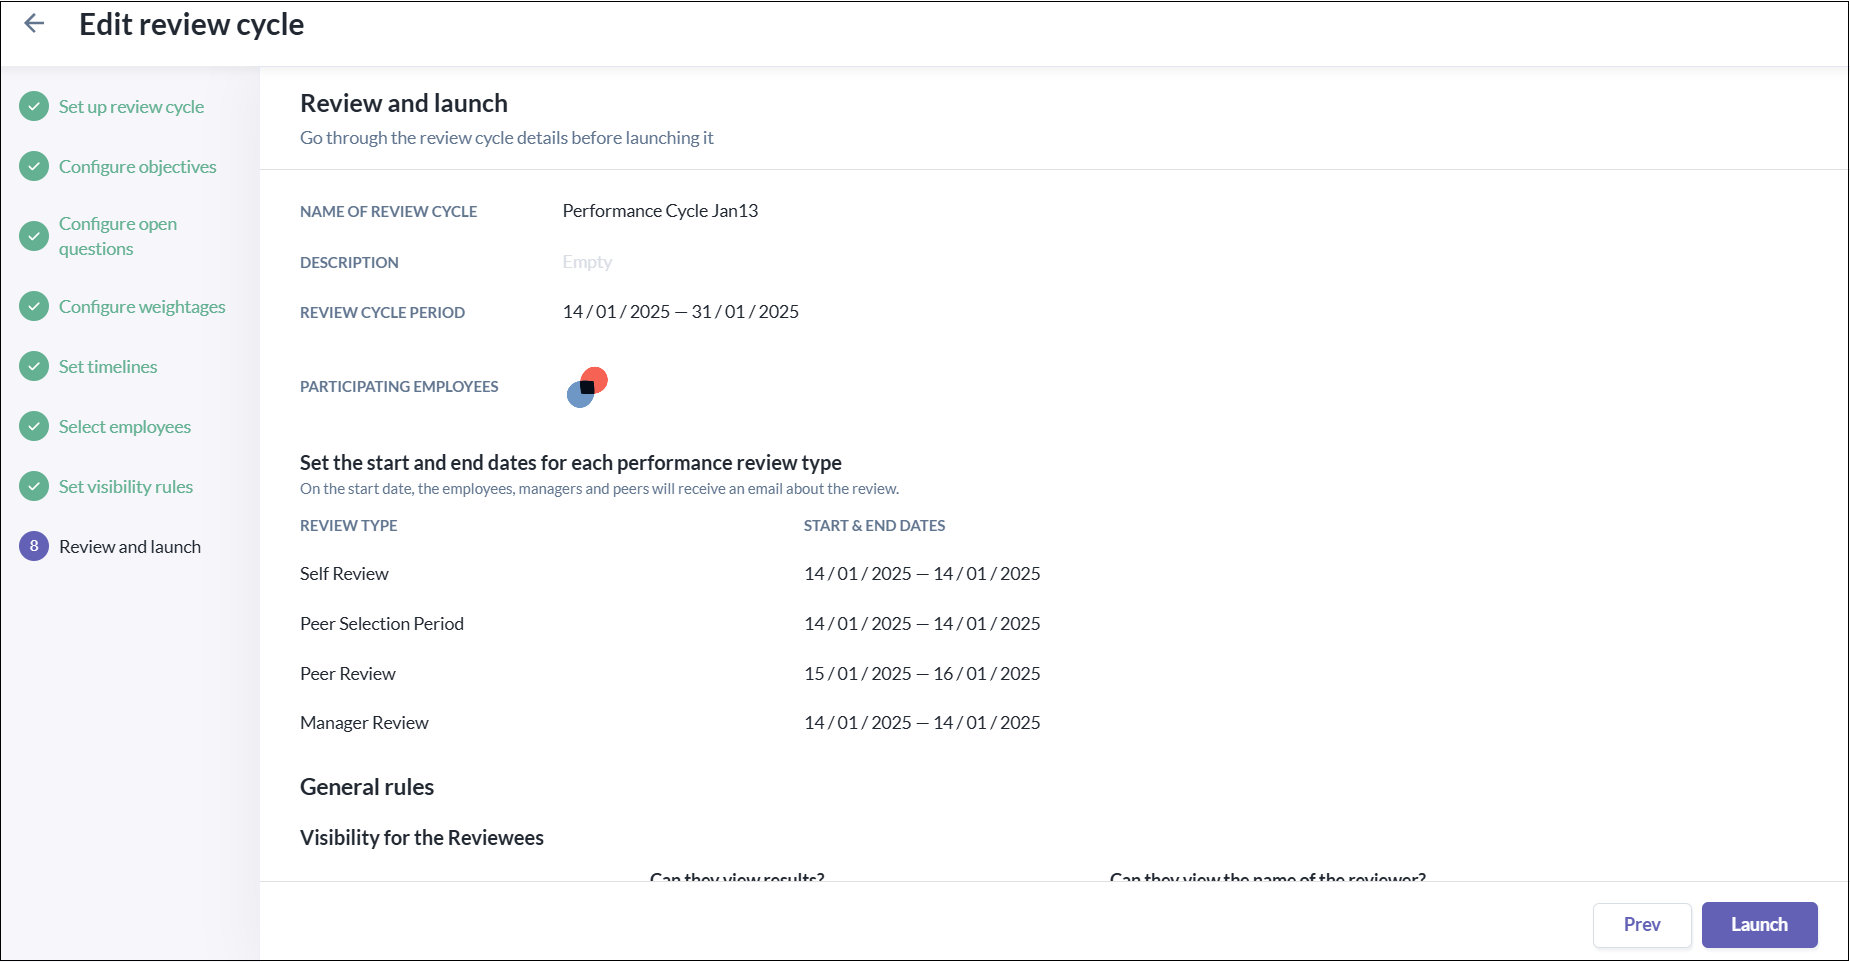1850x962 pixels.
Task: Click the Configure objectives checkmark icon
Action: point(34,166)
